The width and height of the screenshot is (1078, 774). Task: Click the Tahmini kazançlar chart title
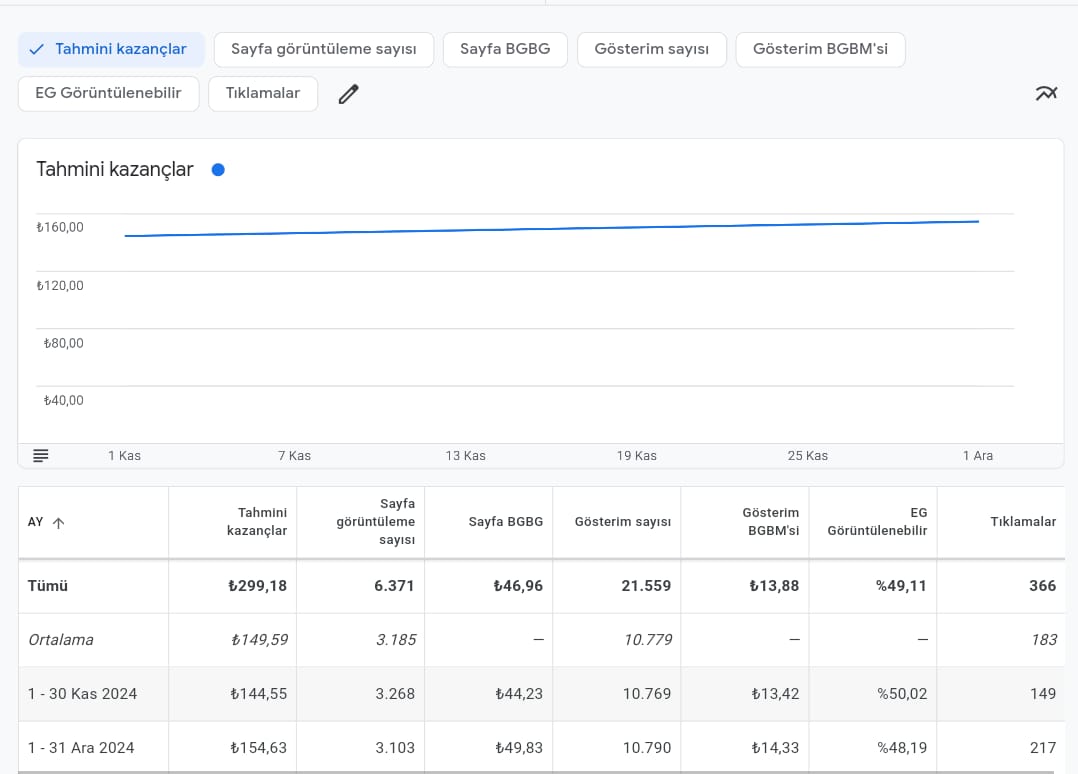115,170
